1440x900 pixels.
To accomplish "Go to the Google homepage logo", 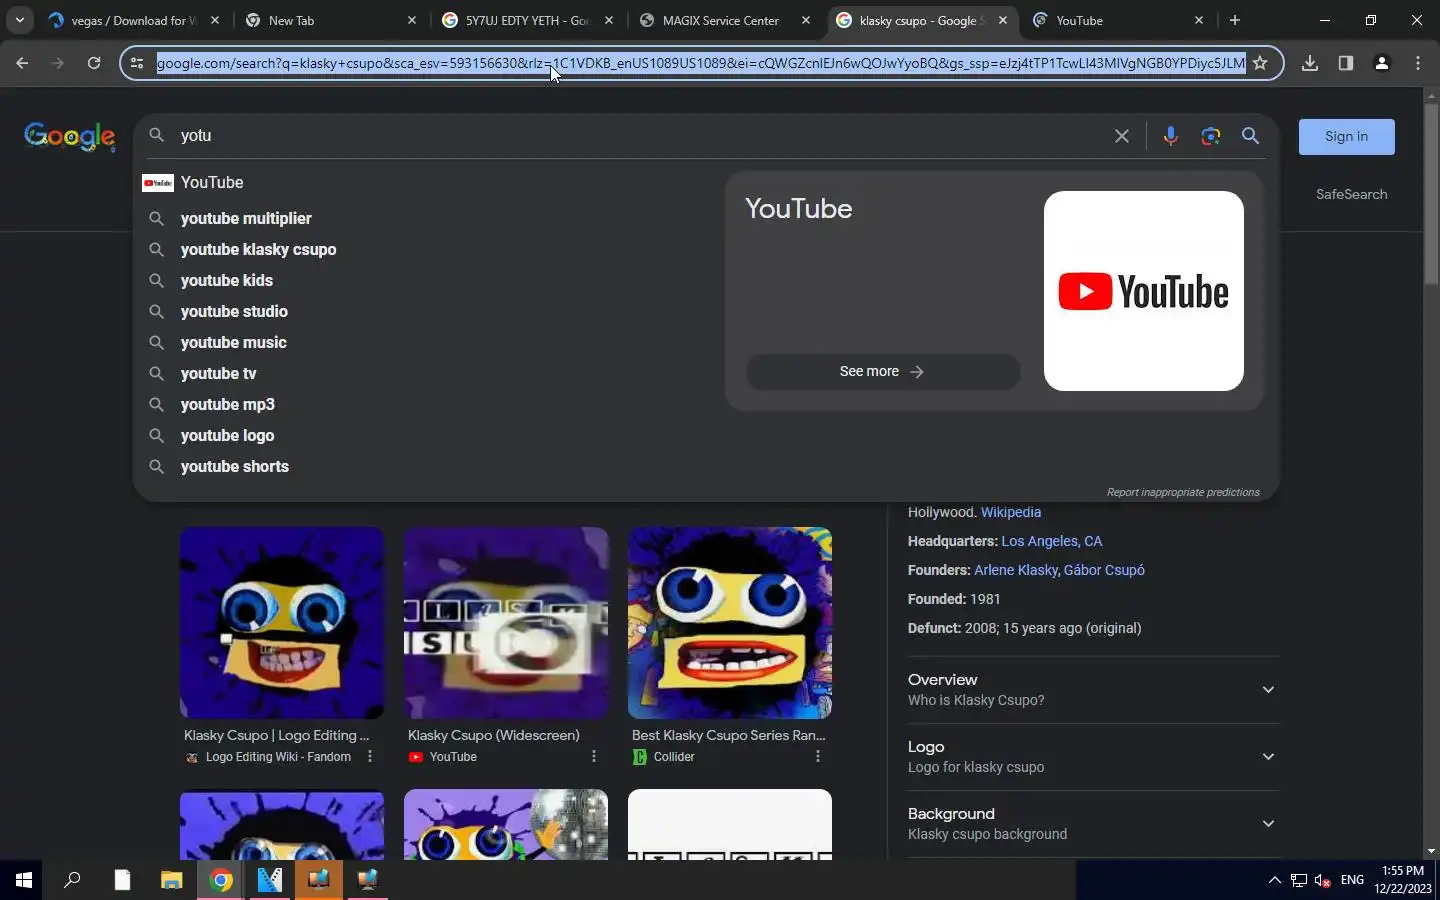I will click(x=69, y=136).
